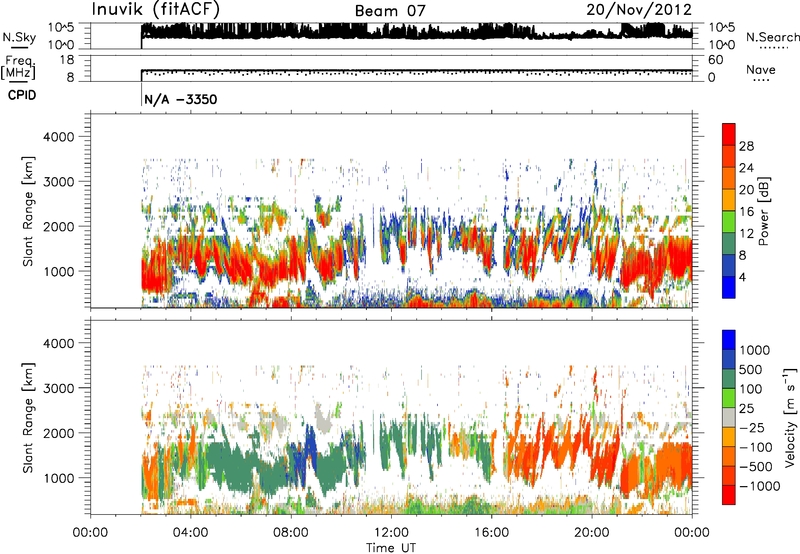This screenshot has height=554, width=800.
Task: Click the 'N.Sky' label
Action: pyautogui.click(x=19, y=37)
